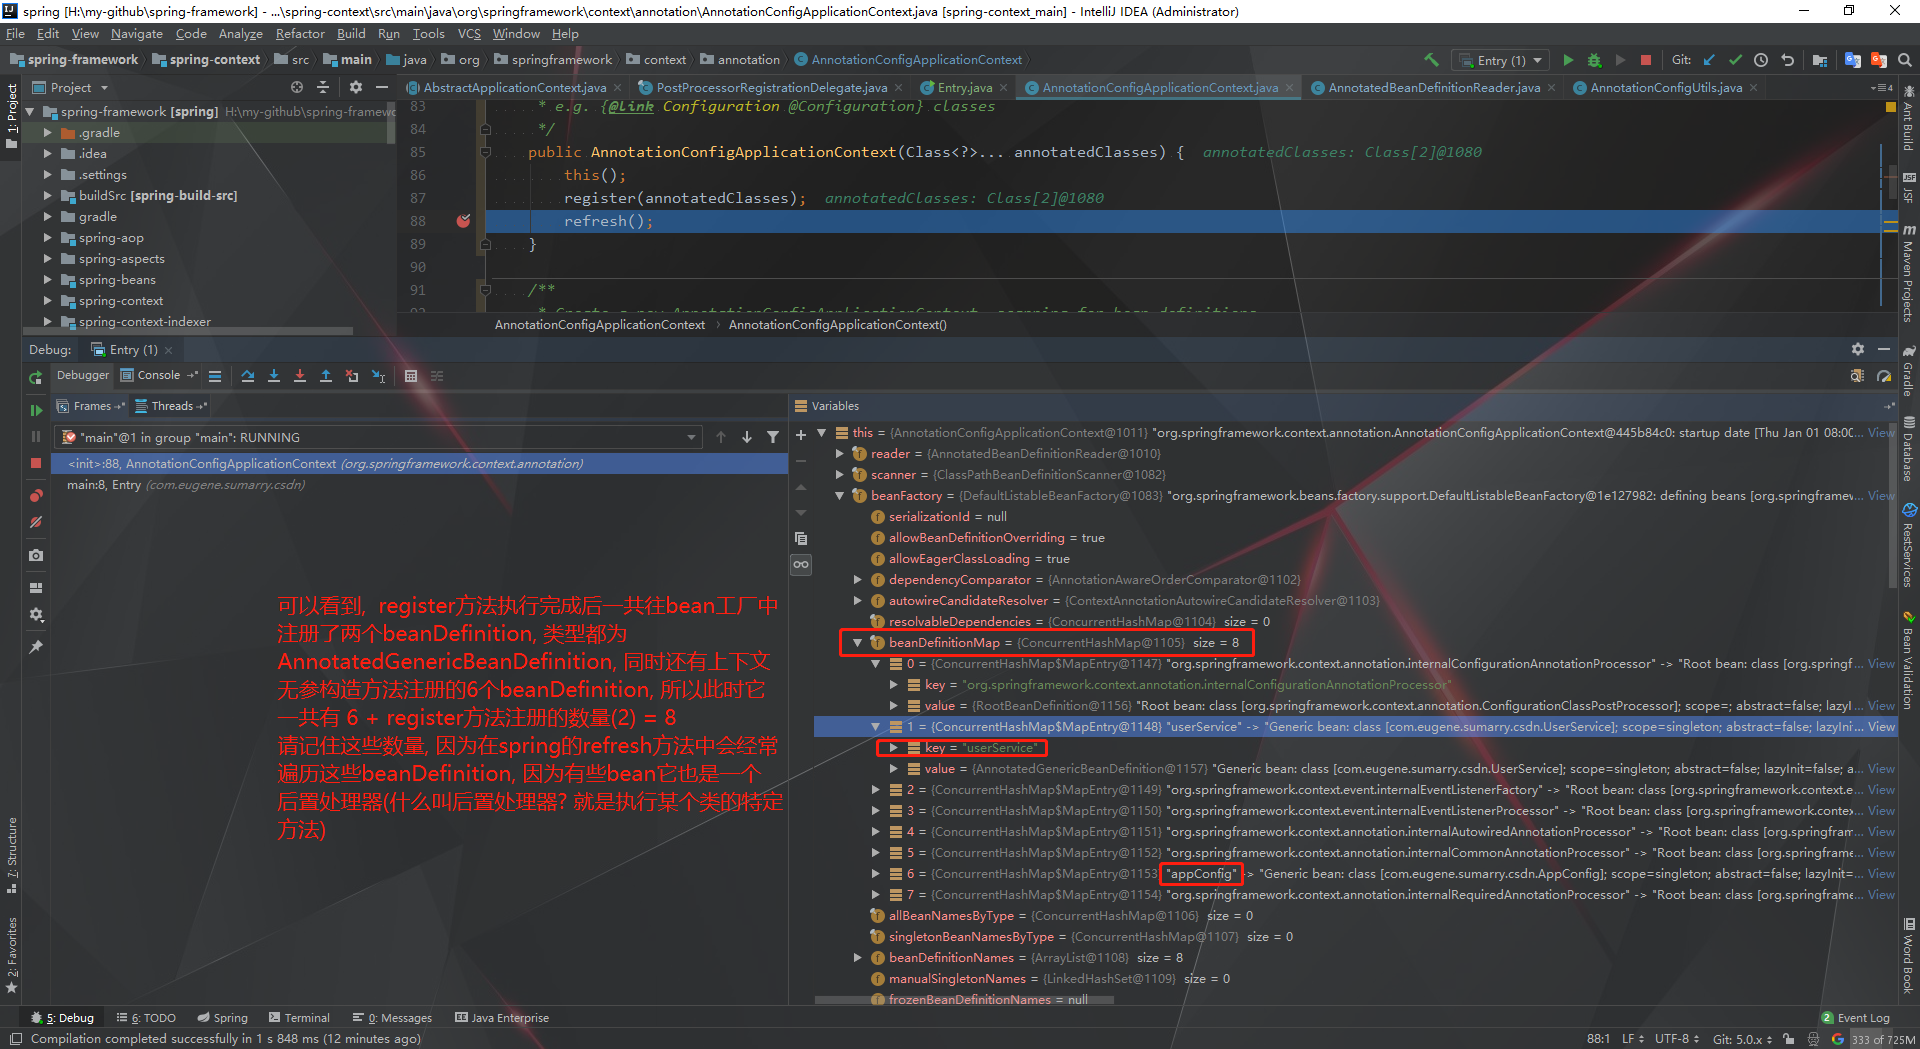Collapse the beanDefinitionMap node

pyautogui.click(x=858, y=643)
